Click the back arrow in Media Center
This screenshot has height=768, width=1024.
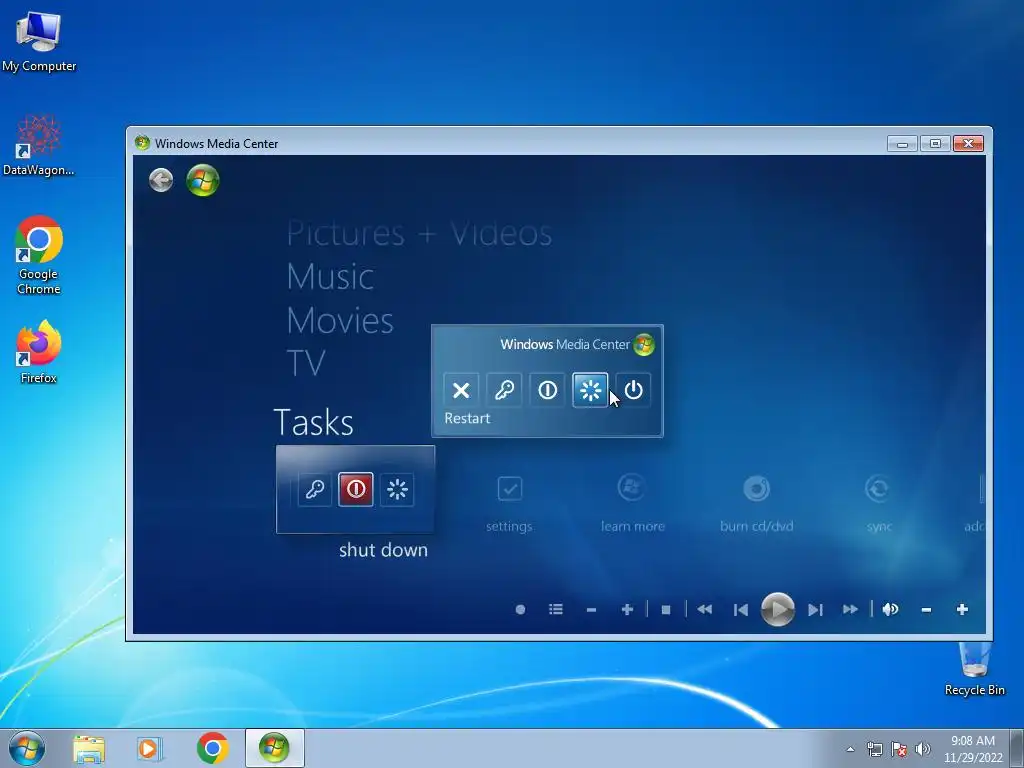pos(161,180)
